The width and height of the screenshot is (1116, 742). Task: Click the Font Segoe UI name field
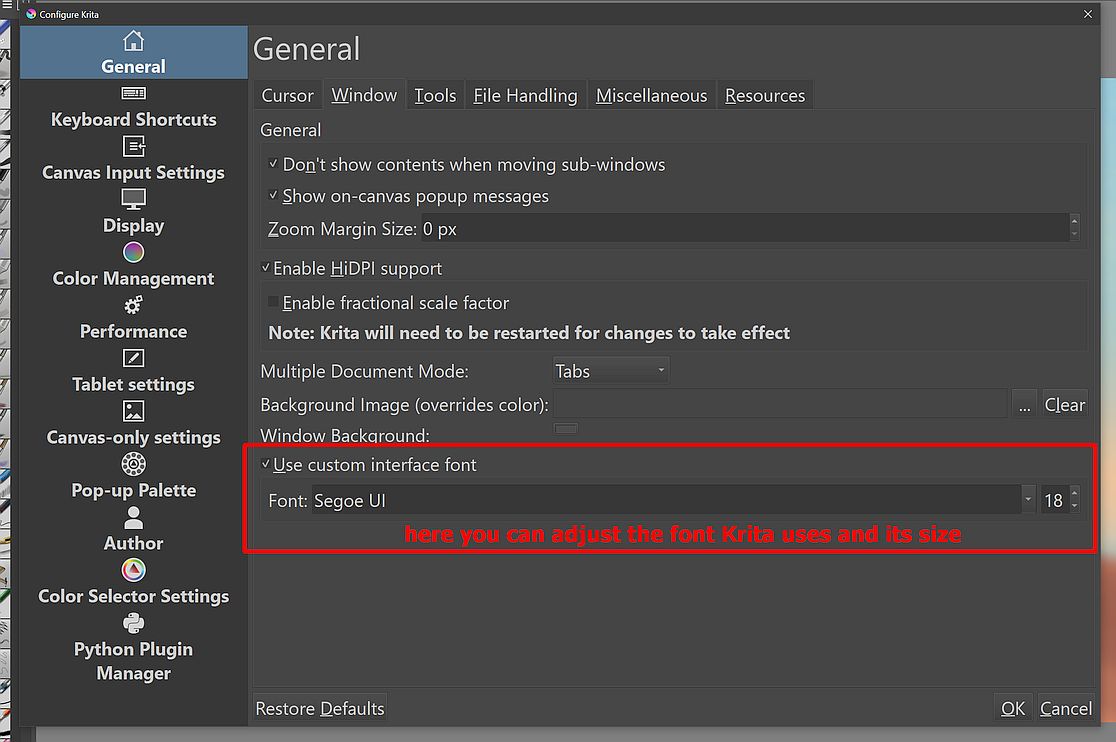pos(666,499)
